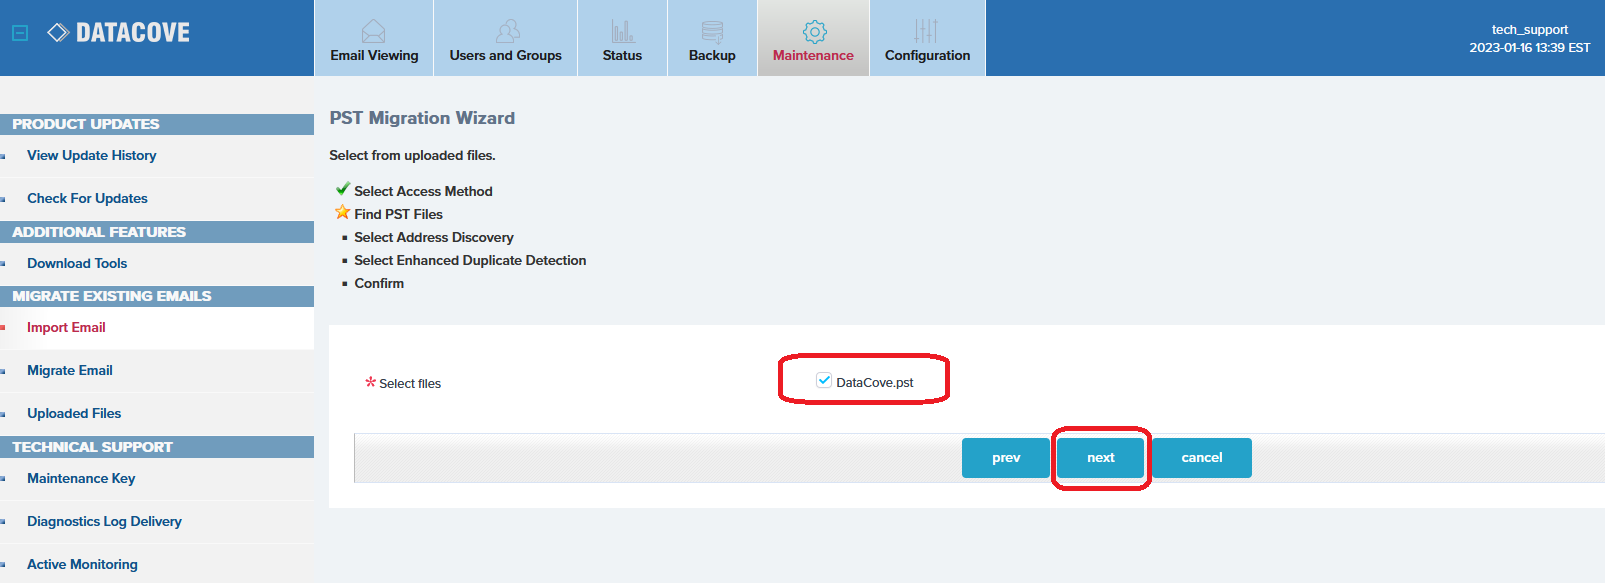Viewport: 1605px width, 583px height.
Task: Open Migrate Email section
Action: click(x=69, y=371)
